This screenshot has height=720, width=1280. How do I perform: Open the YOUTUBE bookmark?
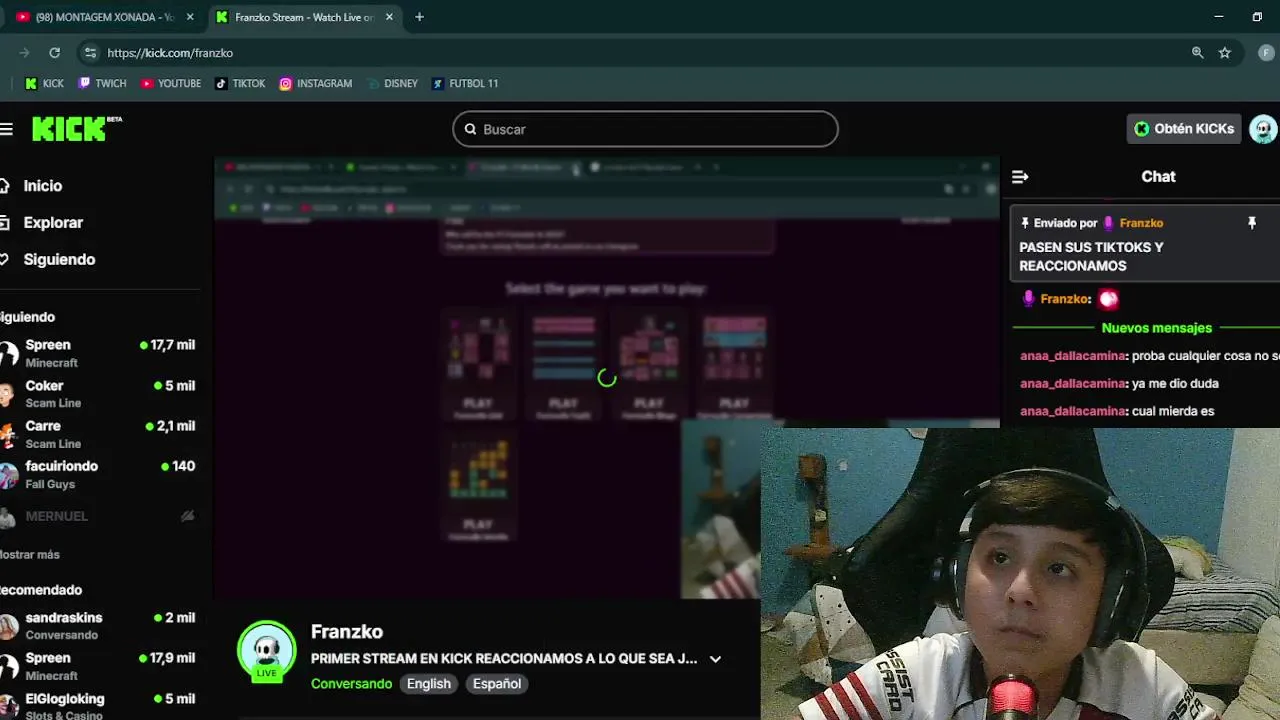tap(171, 84)
